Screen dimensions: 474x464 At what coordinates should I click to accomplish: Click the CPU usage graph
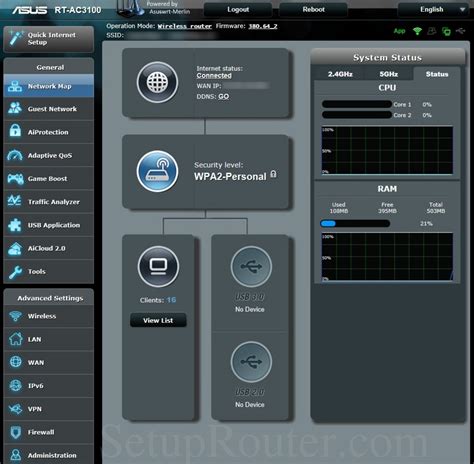click(387, 150)
